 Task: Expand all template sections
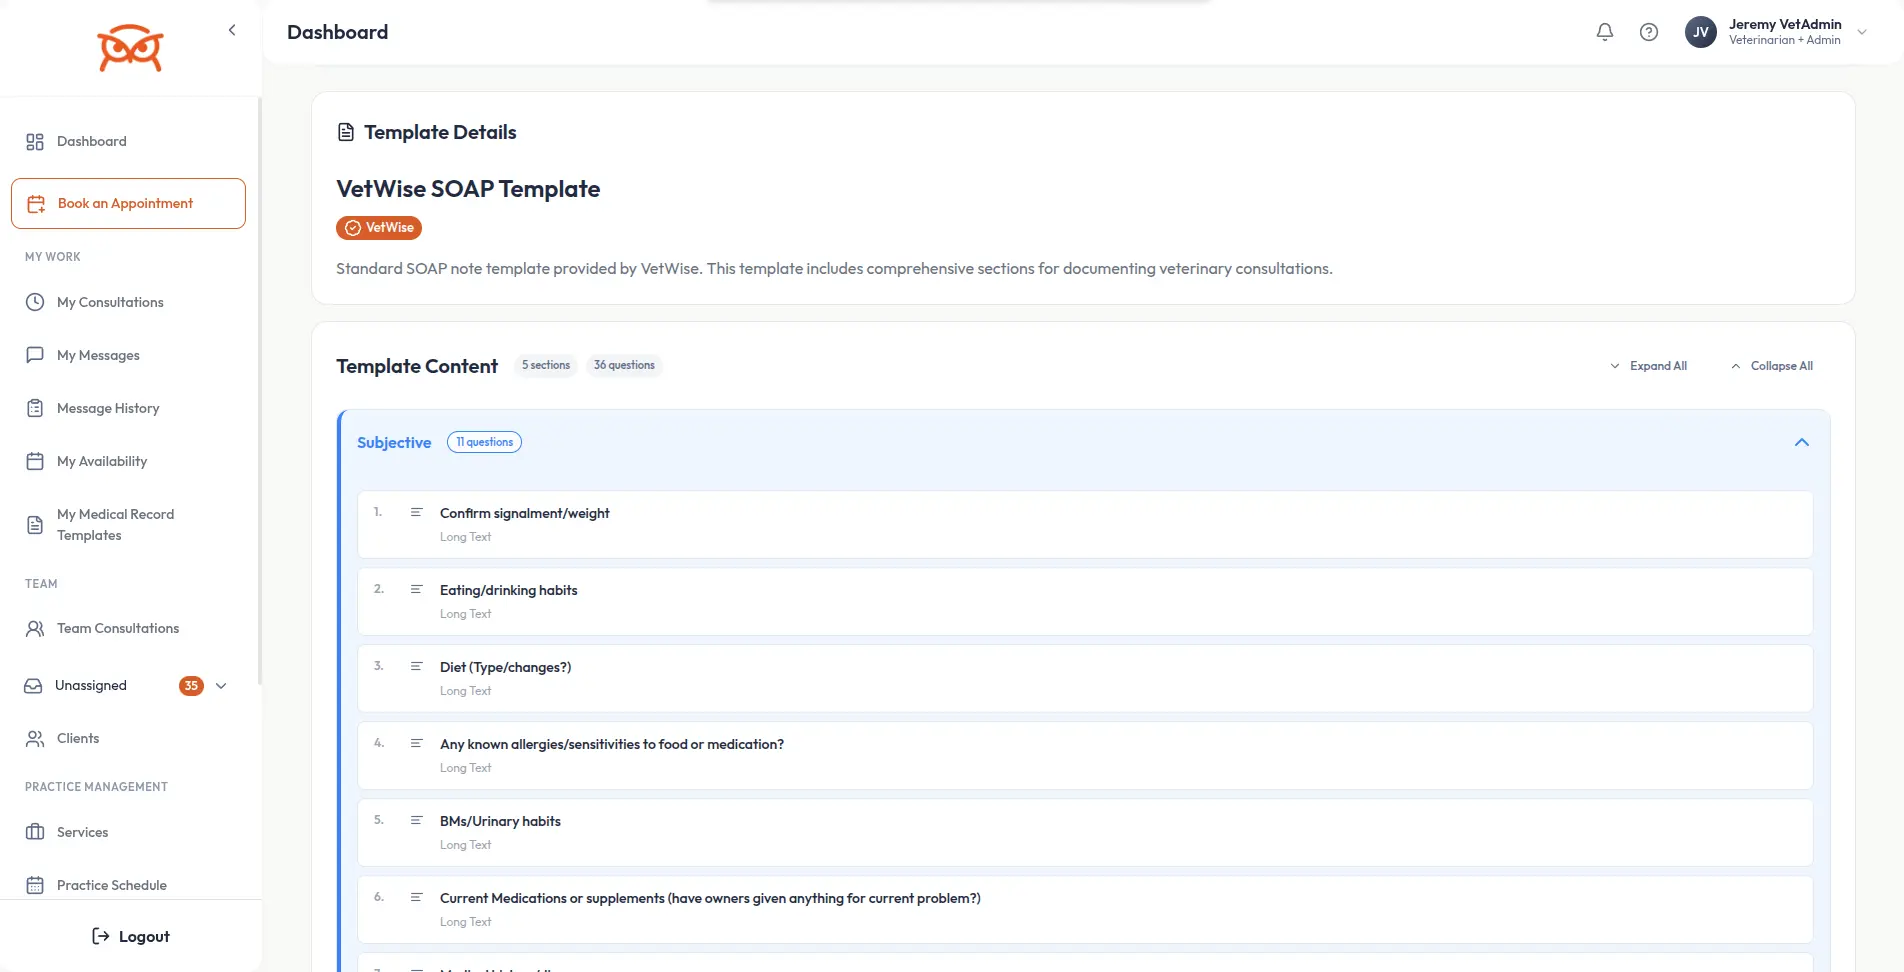(1649, 366)
